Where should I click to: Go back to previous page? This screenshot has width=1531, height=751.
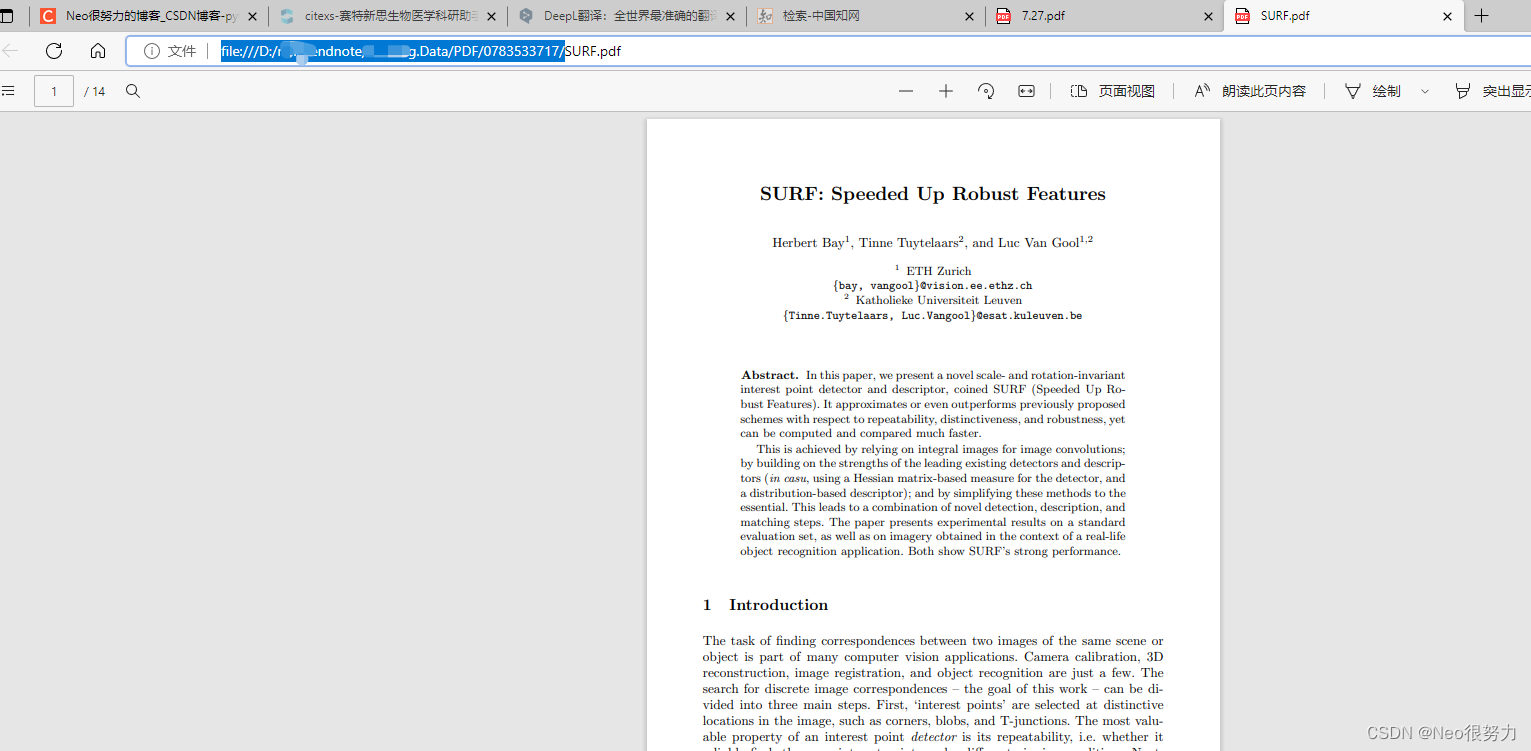pyautogui.click(x=10, y=51)
